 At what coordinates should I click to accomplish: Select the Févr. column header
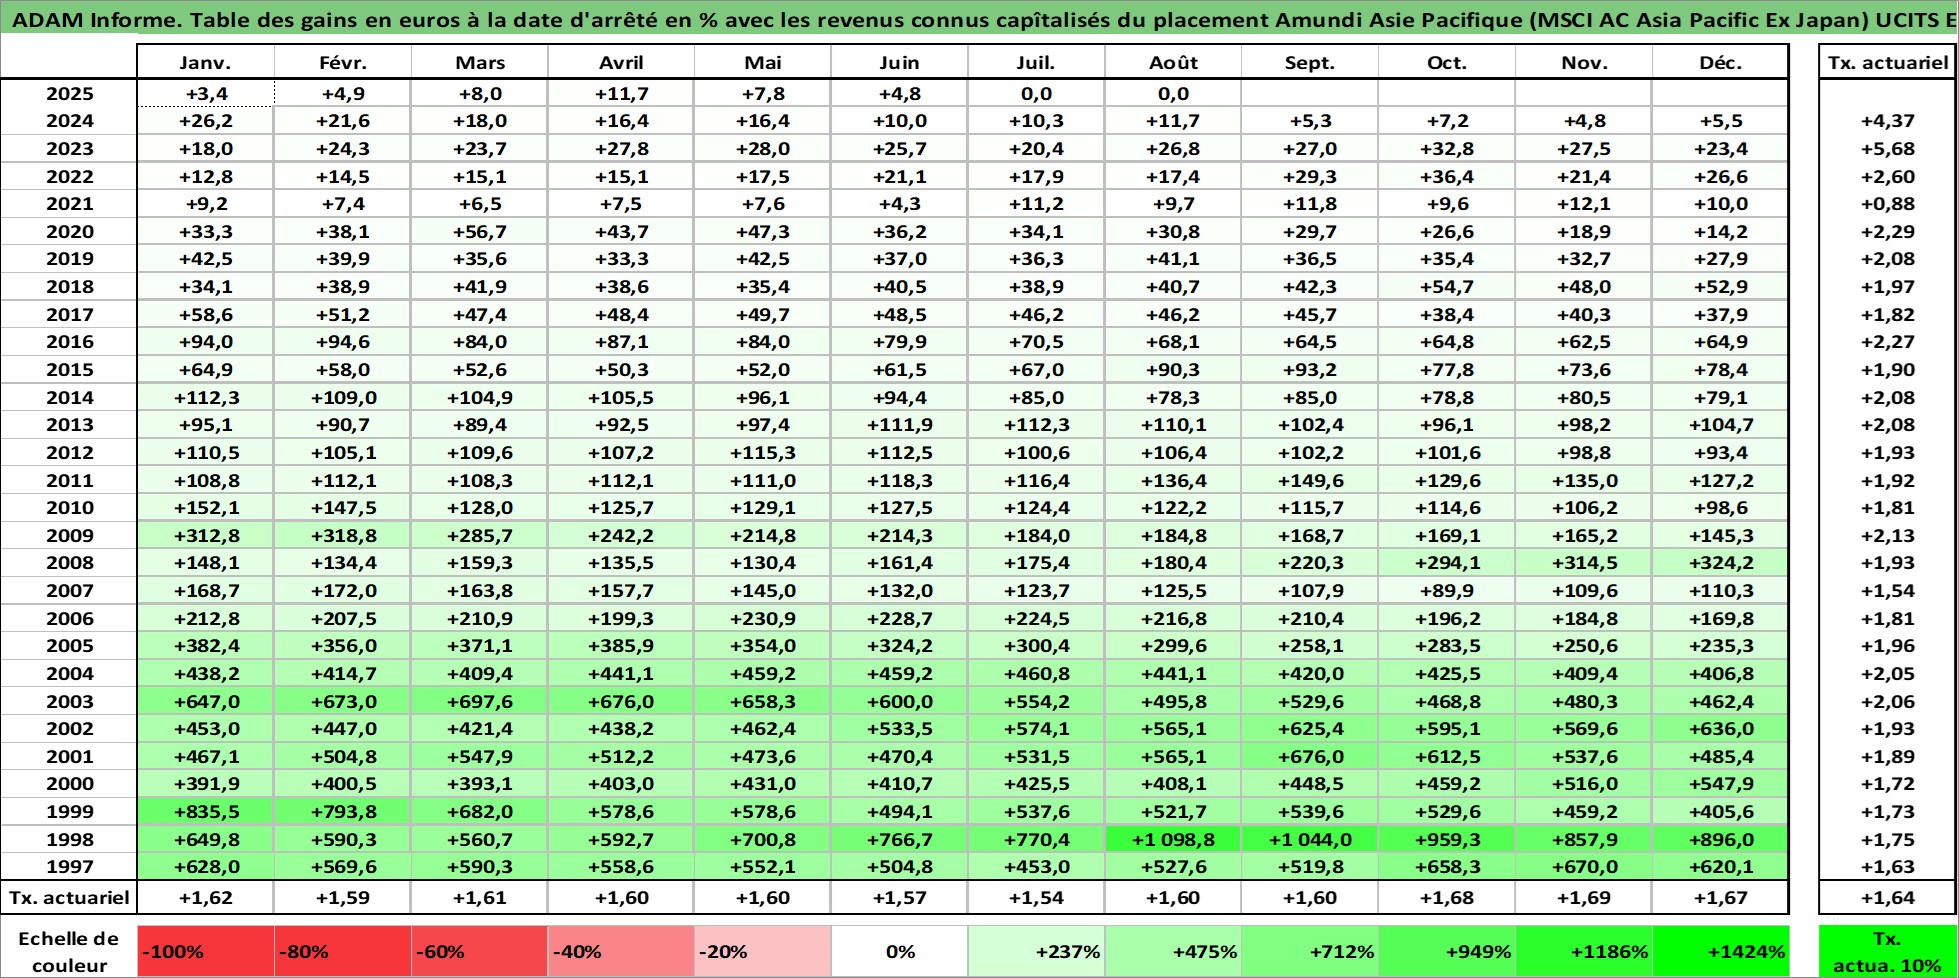click(x=343, y=62)
